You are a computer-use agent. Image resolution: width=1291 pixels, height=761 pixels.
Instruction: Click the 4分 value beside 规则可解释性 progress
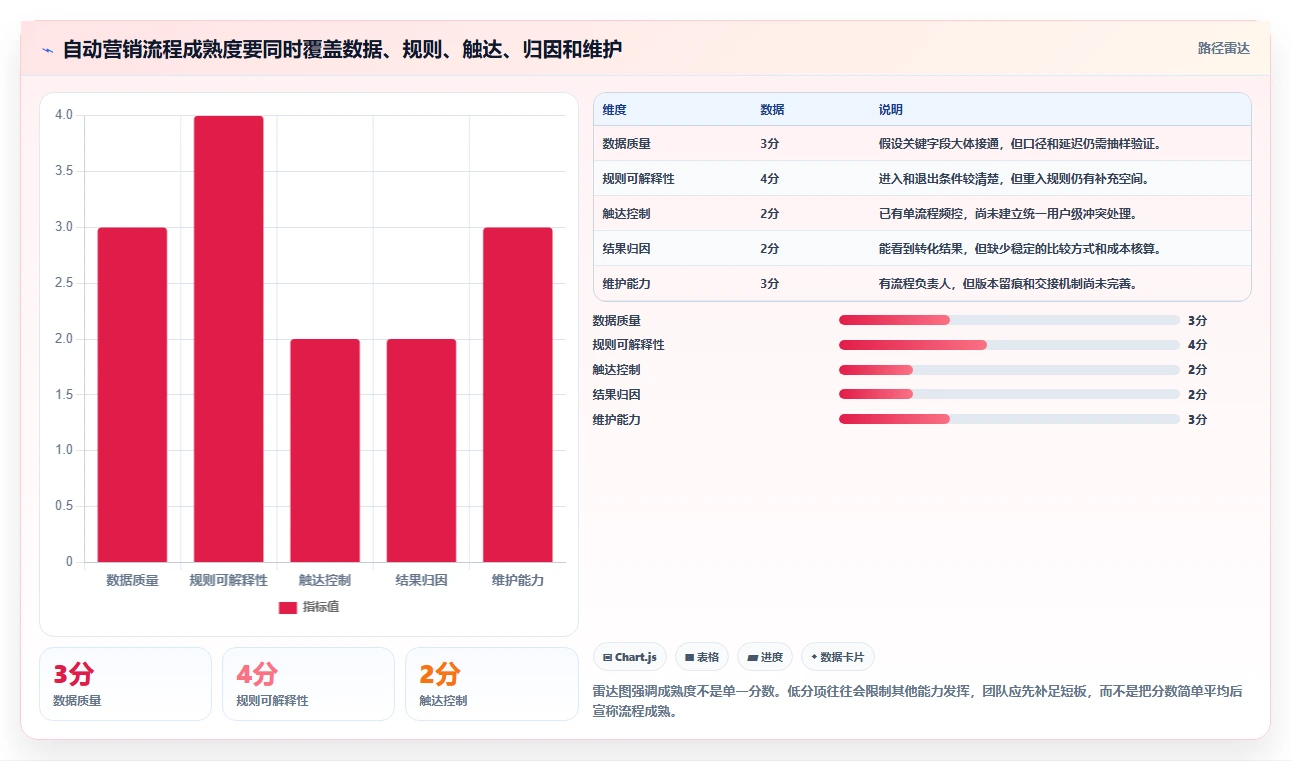(x=1198, y=345)
